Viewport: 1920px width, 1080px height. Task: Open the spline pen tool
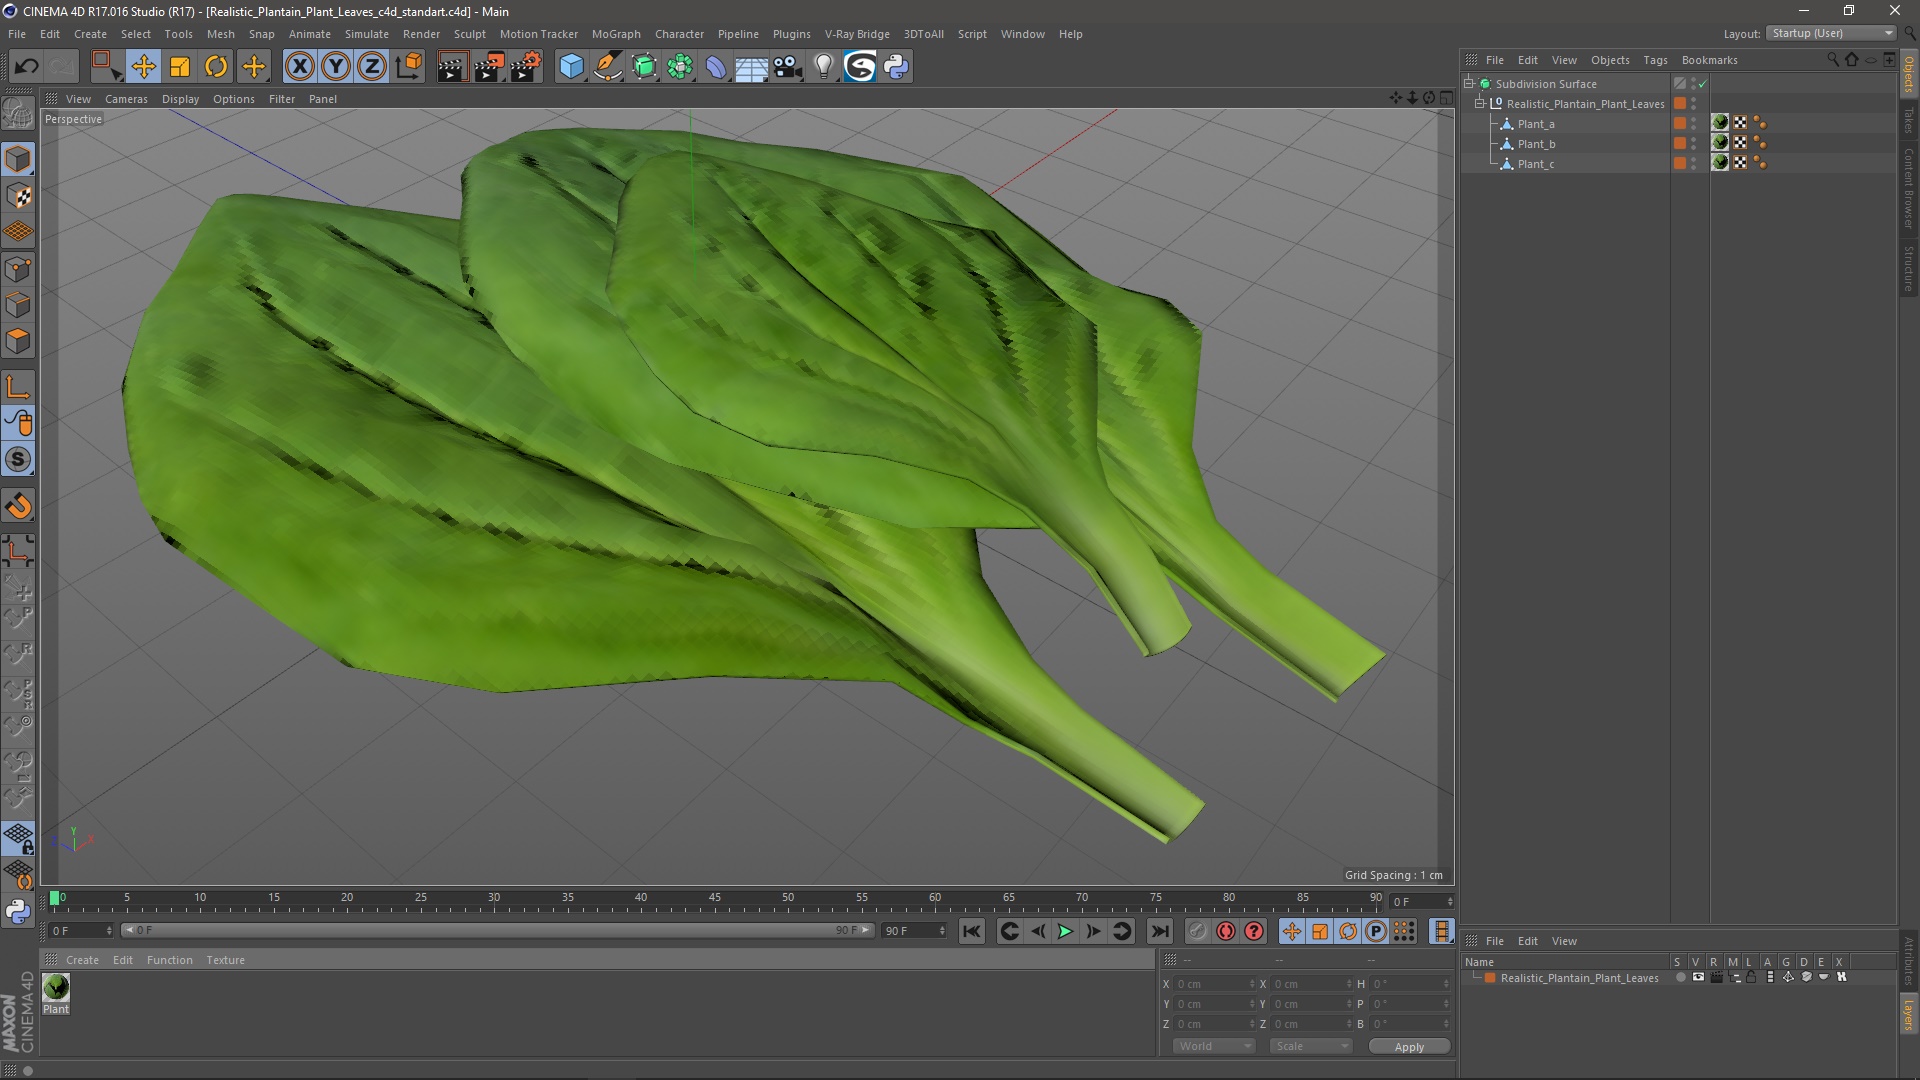[x=607, y=67]
